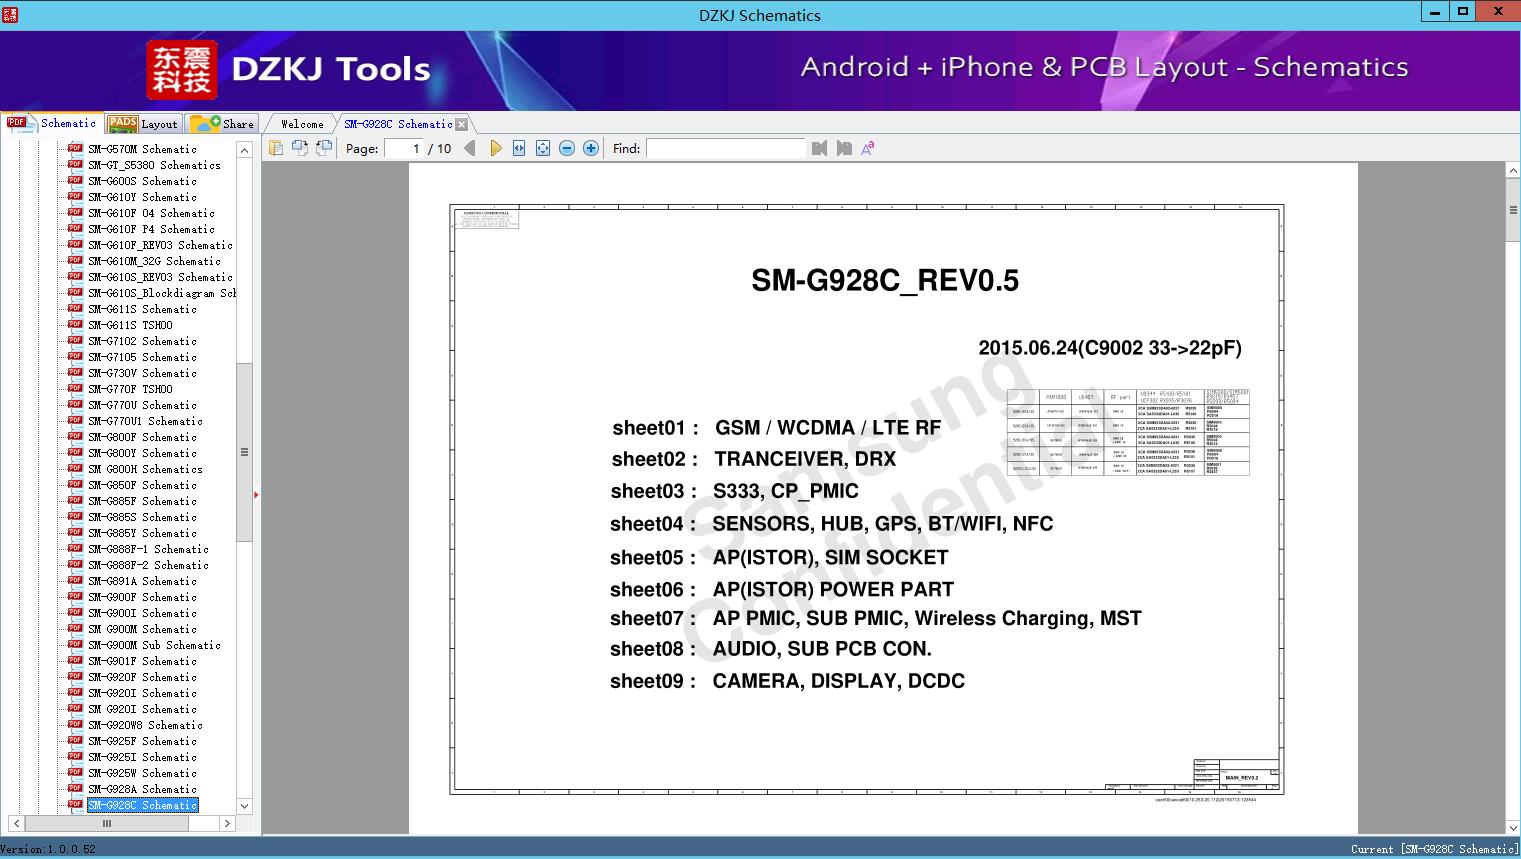The image size is (1521, 859).
Task: Click the tree panel scroll down arrow
Action: 244,806
